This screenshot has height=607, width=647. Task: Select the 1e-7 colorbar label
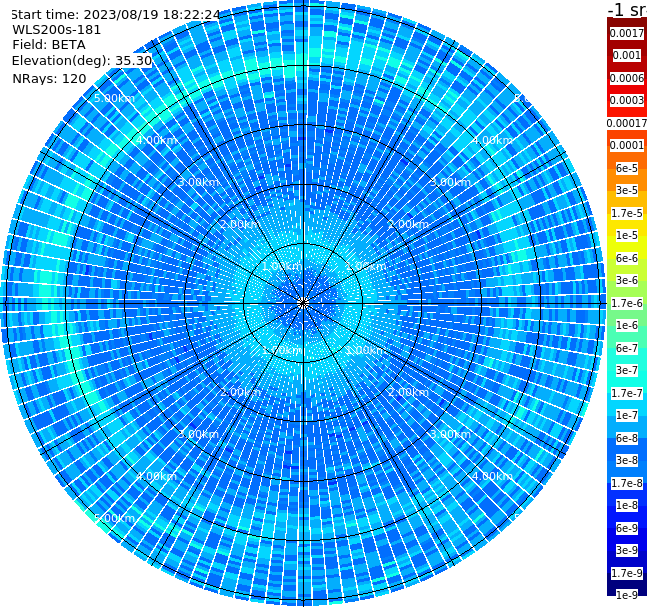tap(627, 415)
